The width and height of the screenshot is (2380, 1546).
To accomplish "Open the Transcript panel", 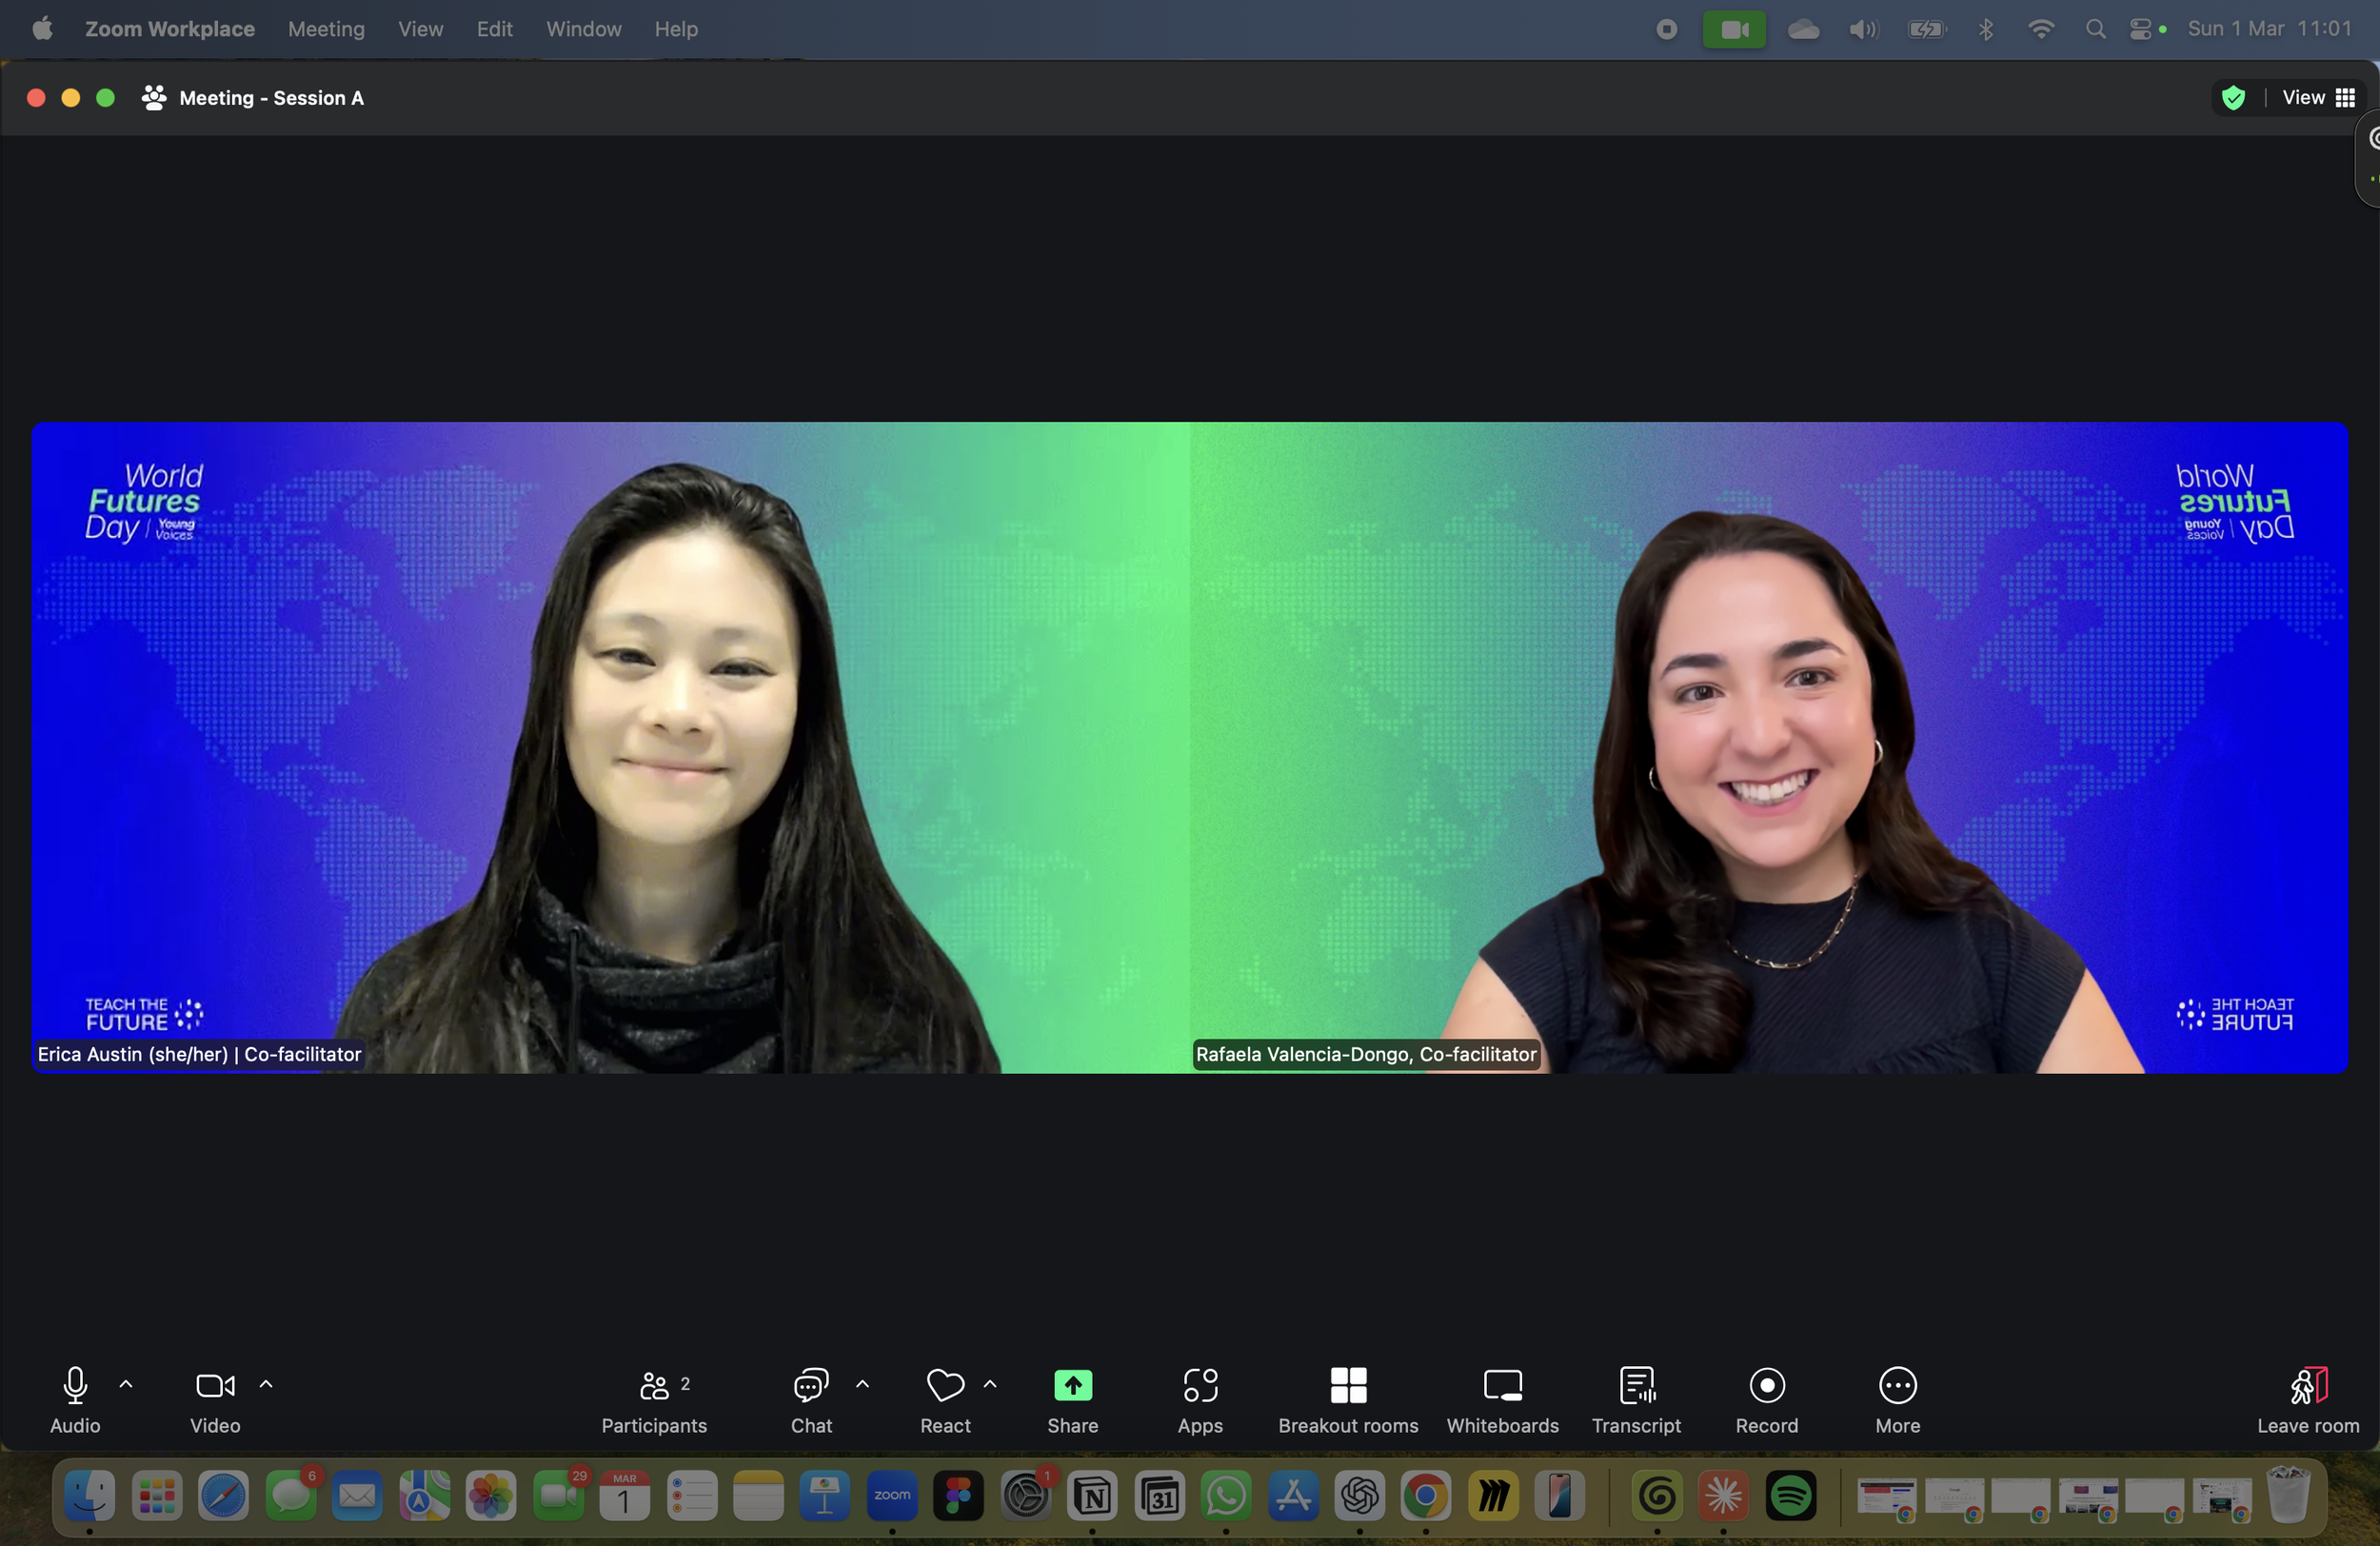I will [x=1636, y=1399].
